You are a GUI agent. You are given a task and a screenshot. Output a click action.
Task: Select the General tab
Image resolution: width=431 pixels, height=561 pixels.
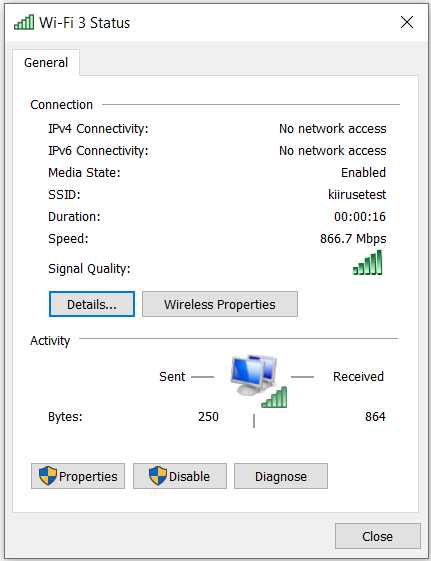[x=46, y=63]
